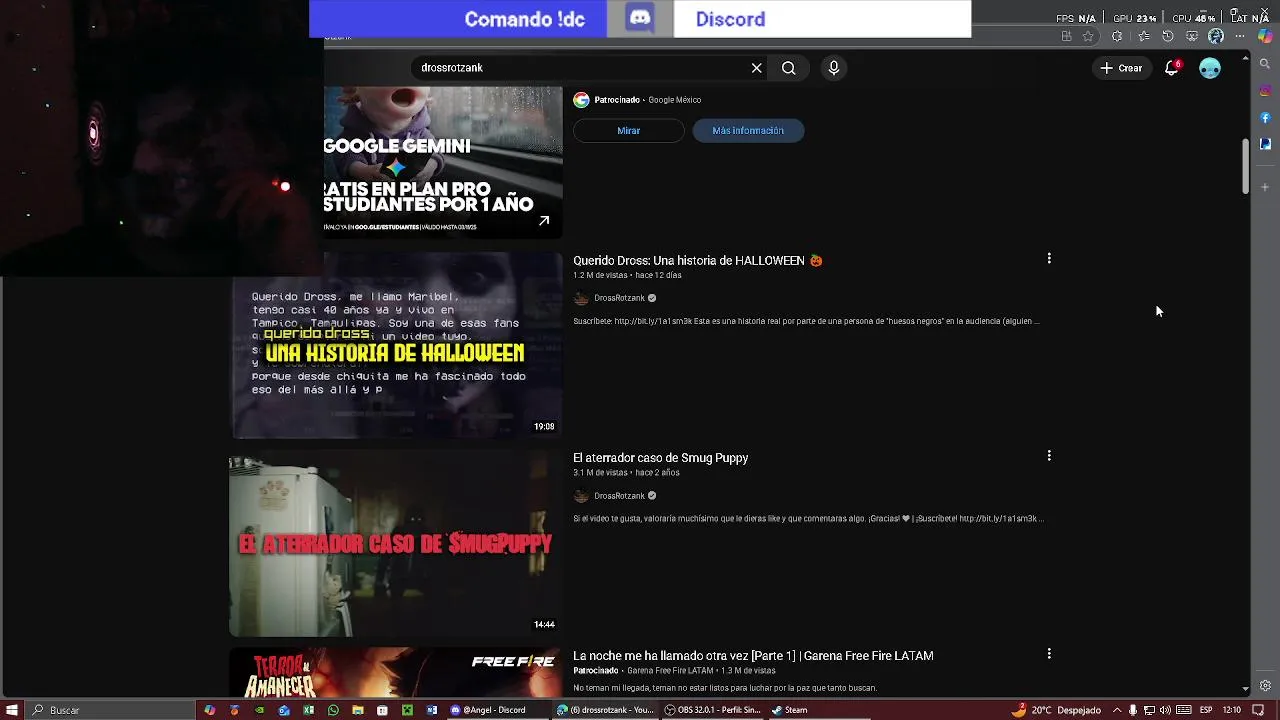The image size is (1280, 720).
Task: Click the Mirar button on the ad
Action: coord(628,130)
